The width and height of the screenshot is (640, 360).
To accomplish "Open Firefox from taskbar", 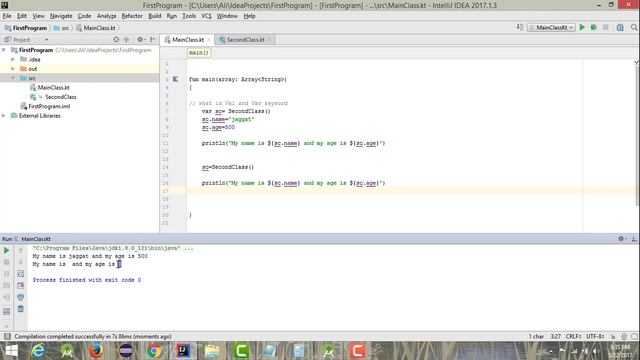I will pyautogui.click(x=96, y=351).
